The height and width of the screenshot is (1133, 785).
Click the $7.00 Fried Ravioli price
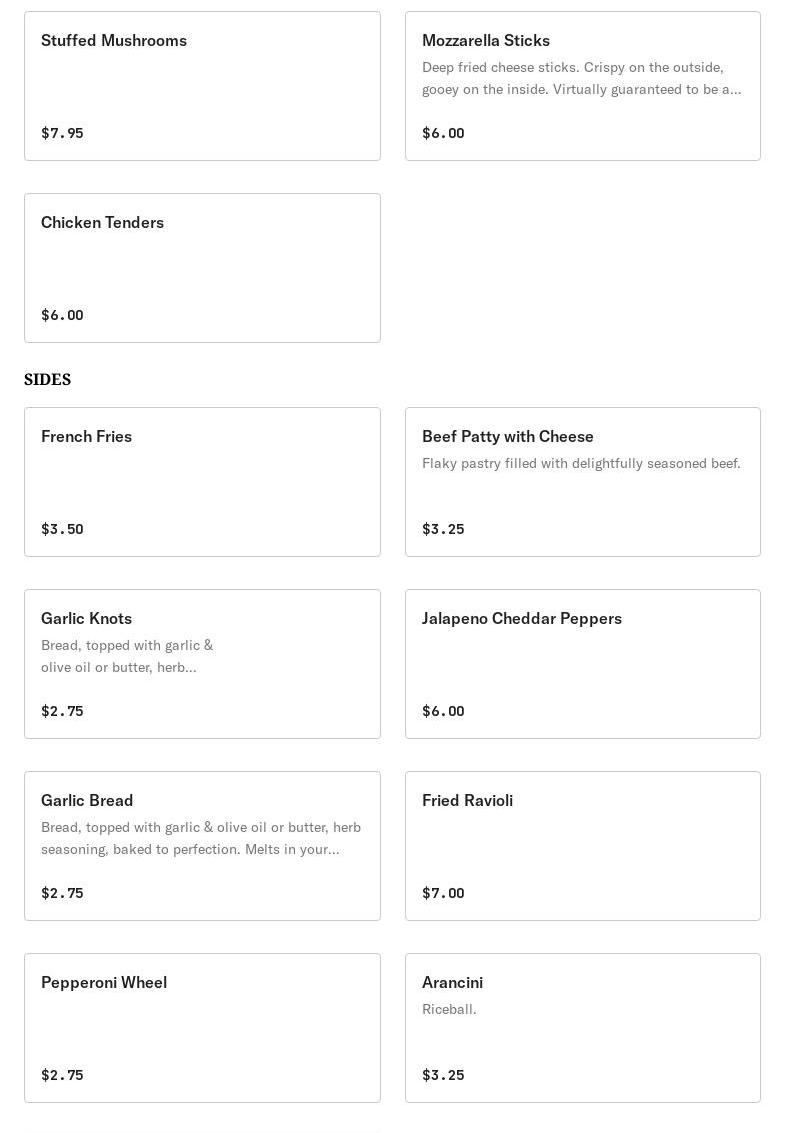pyautogui.click(x=443, y=893)
